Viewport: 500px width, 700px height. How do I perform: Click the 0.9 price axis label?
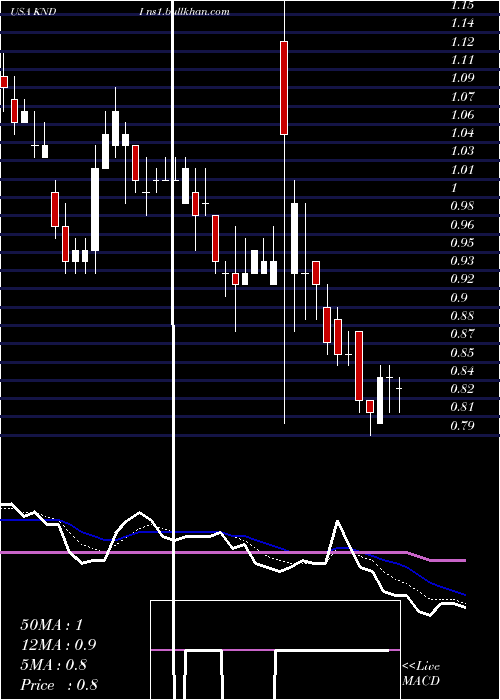pyautogui.click(x=459, y=297)
